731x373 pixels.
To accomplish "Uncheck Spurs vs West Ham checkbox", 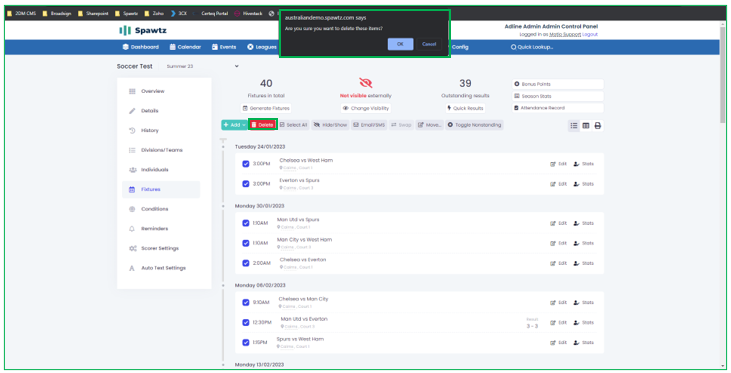I will click(x=246, y=342).
